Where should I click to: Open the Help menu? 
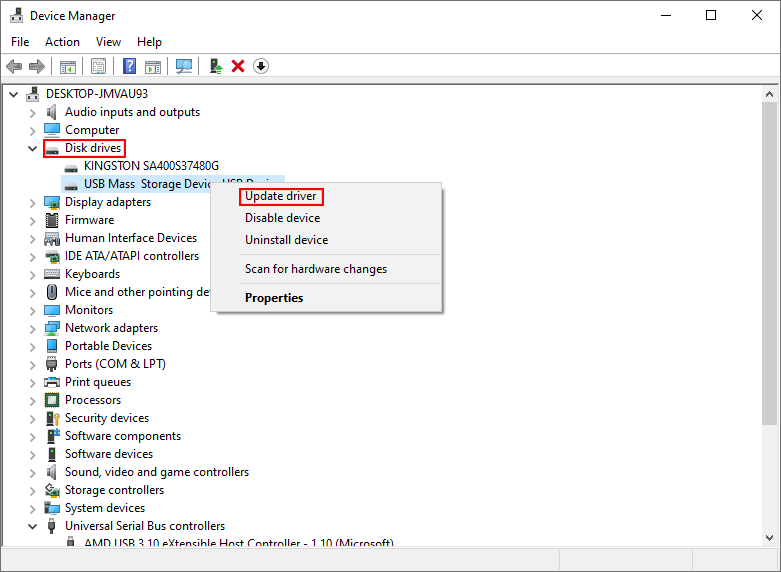[149, 42]
